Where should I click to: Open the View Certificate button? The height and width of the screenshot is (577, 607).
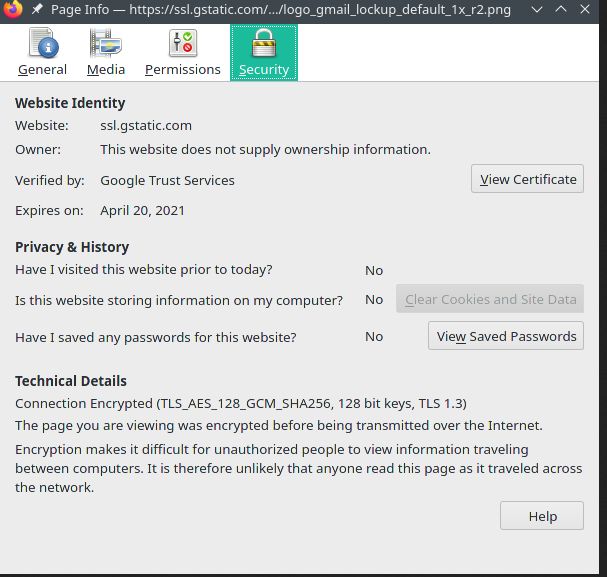click(527, 179)
